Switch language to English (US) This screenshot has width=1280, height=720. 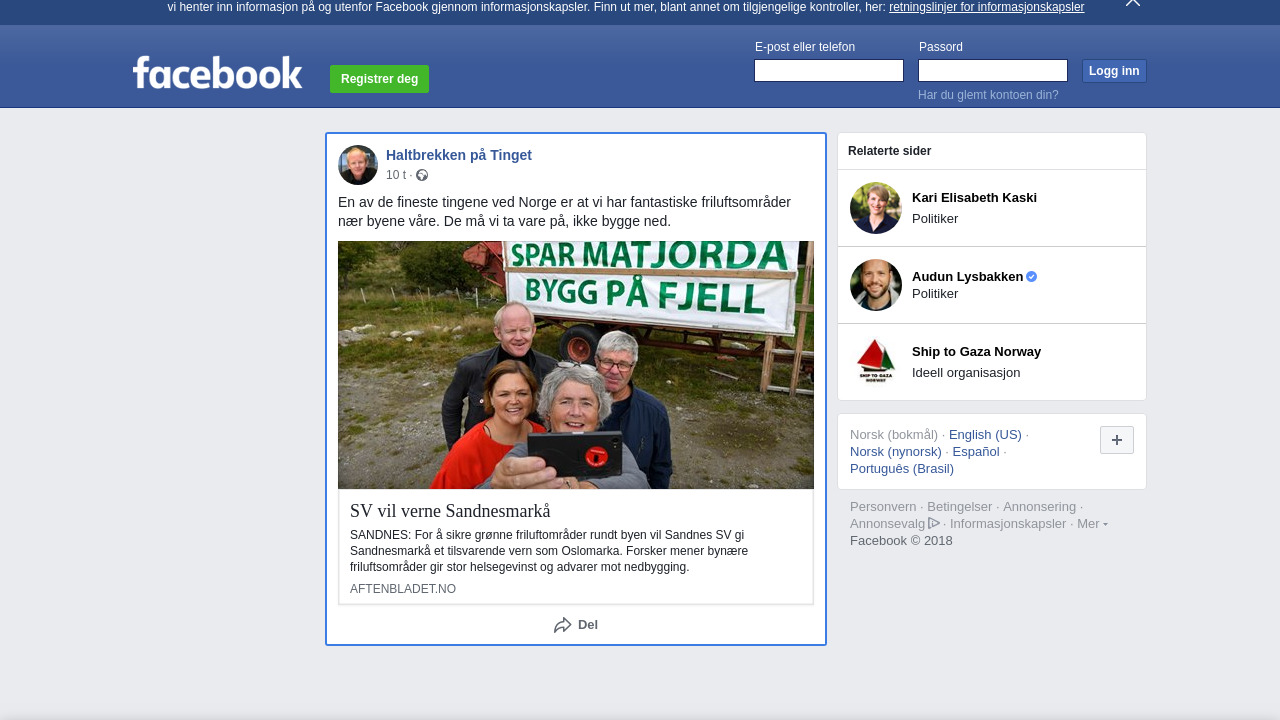(x=985, y=435)
